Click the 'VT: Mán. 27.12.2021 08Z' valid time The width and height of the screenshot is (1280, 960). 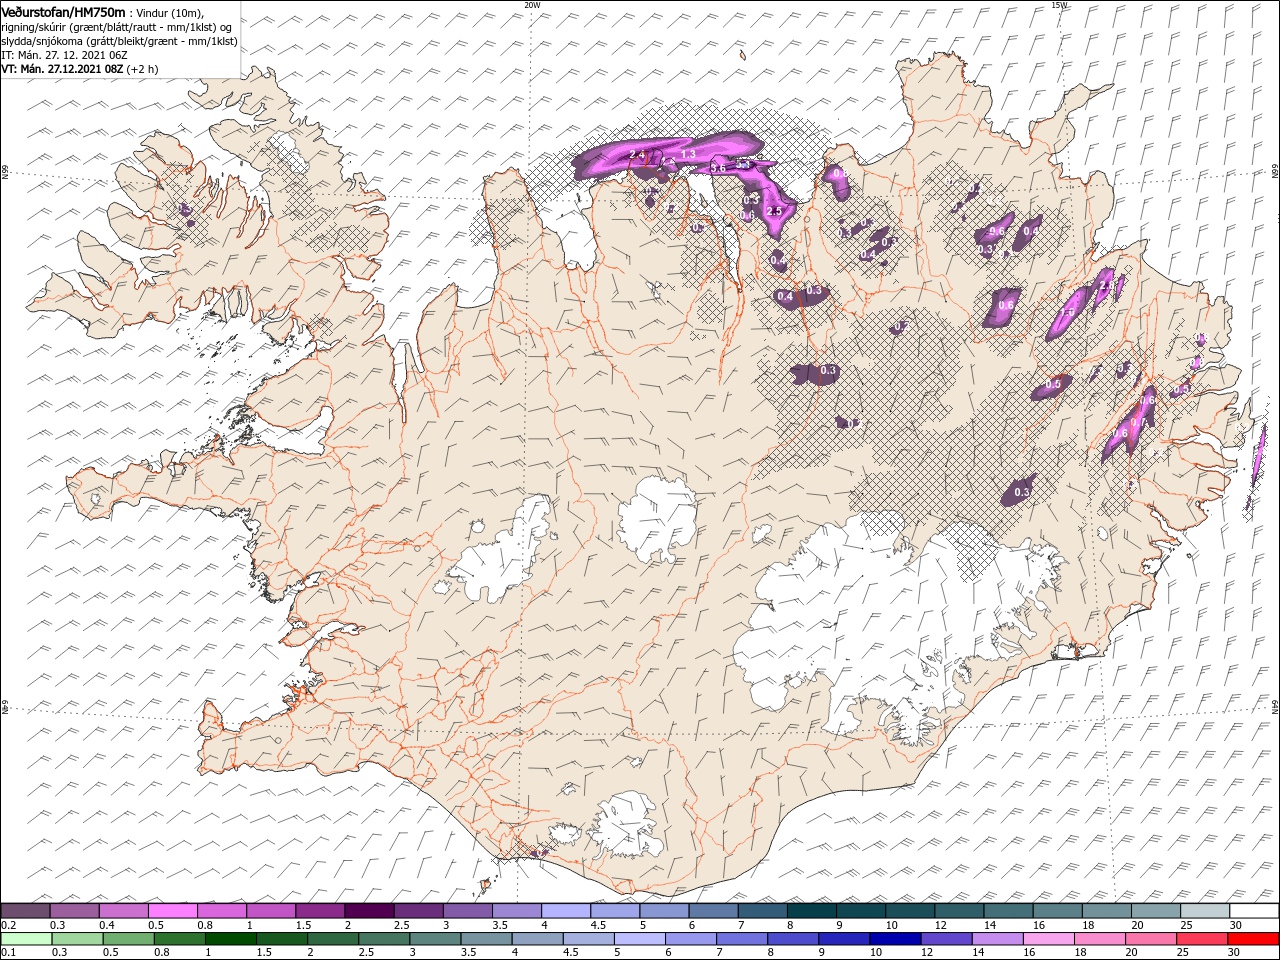coord(61,69)
